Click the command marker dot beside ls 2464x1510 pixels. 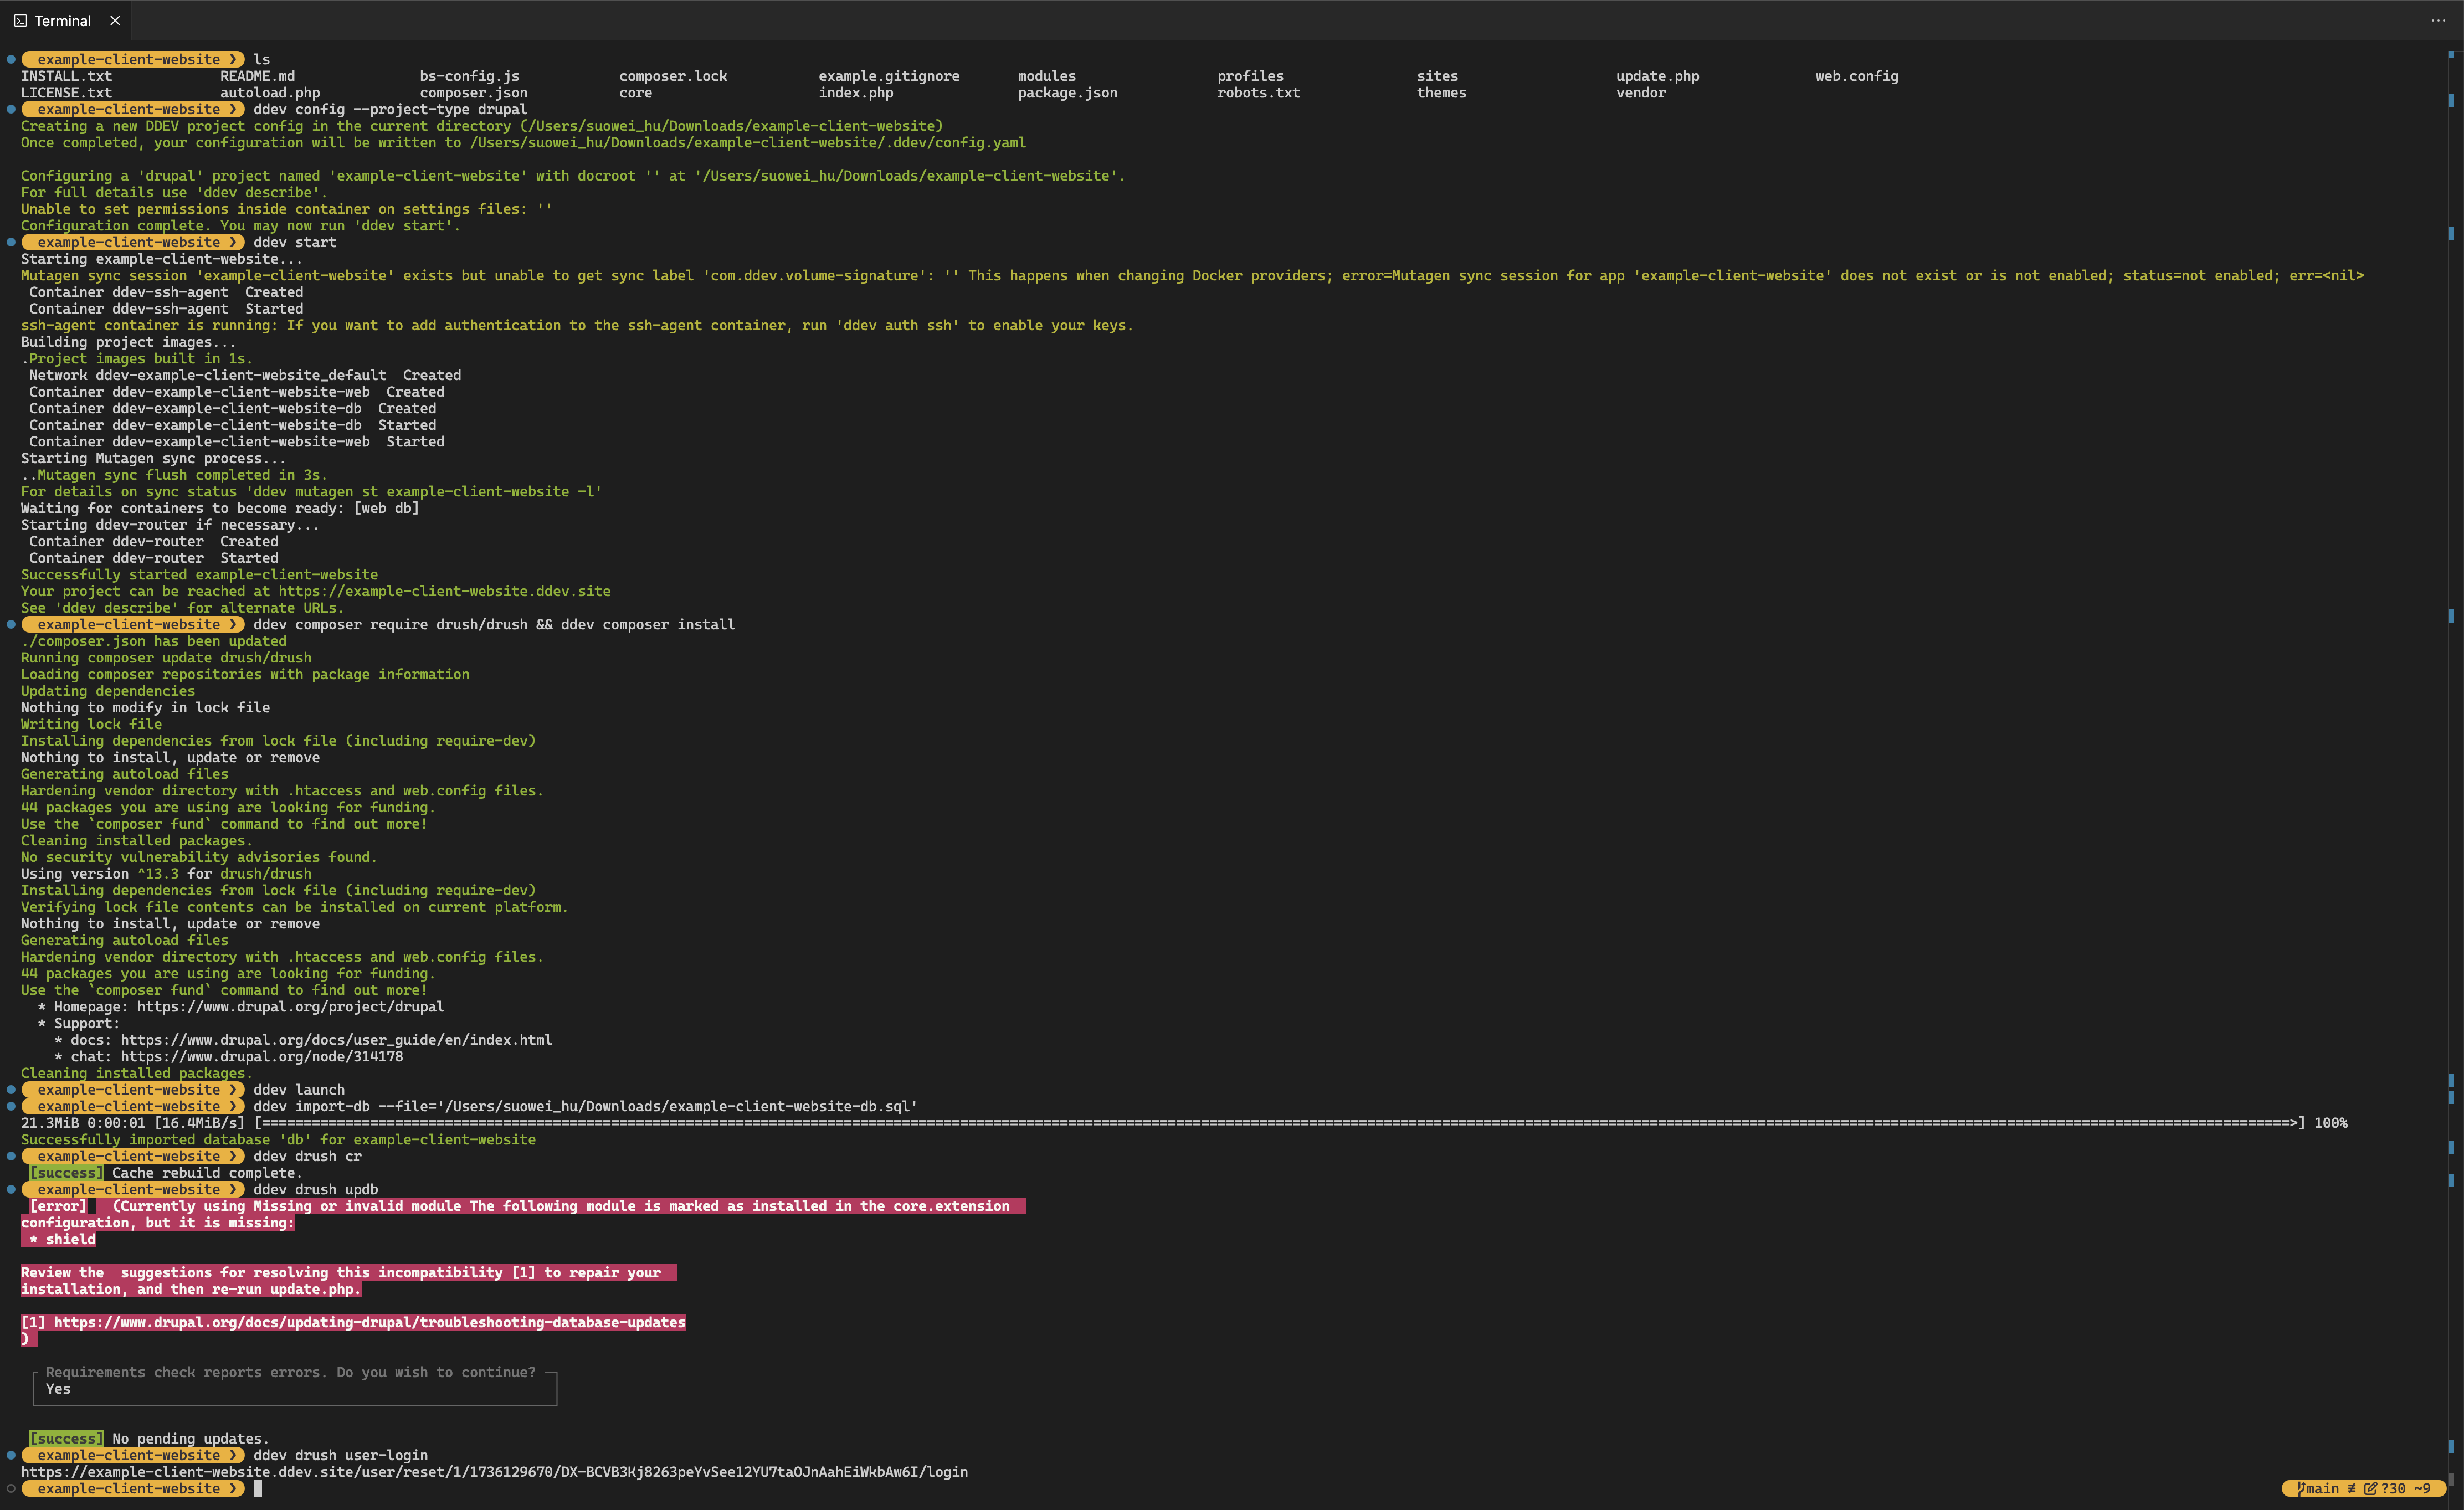point(11,59)
